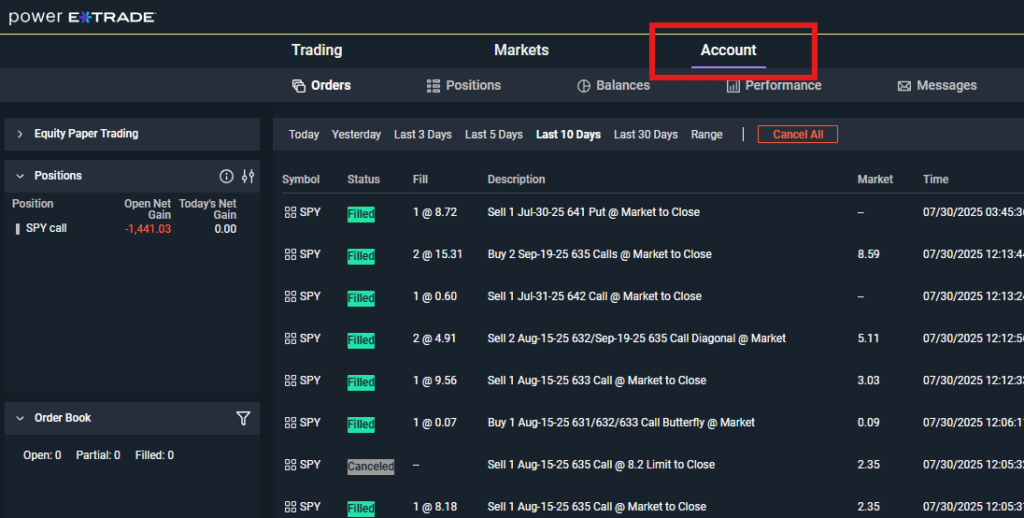Expand the Equity Paper Trading section

[x=19, y=134]
